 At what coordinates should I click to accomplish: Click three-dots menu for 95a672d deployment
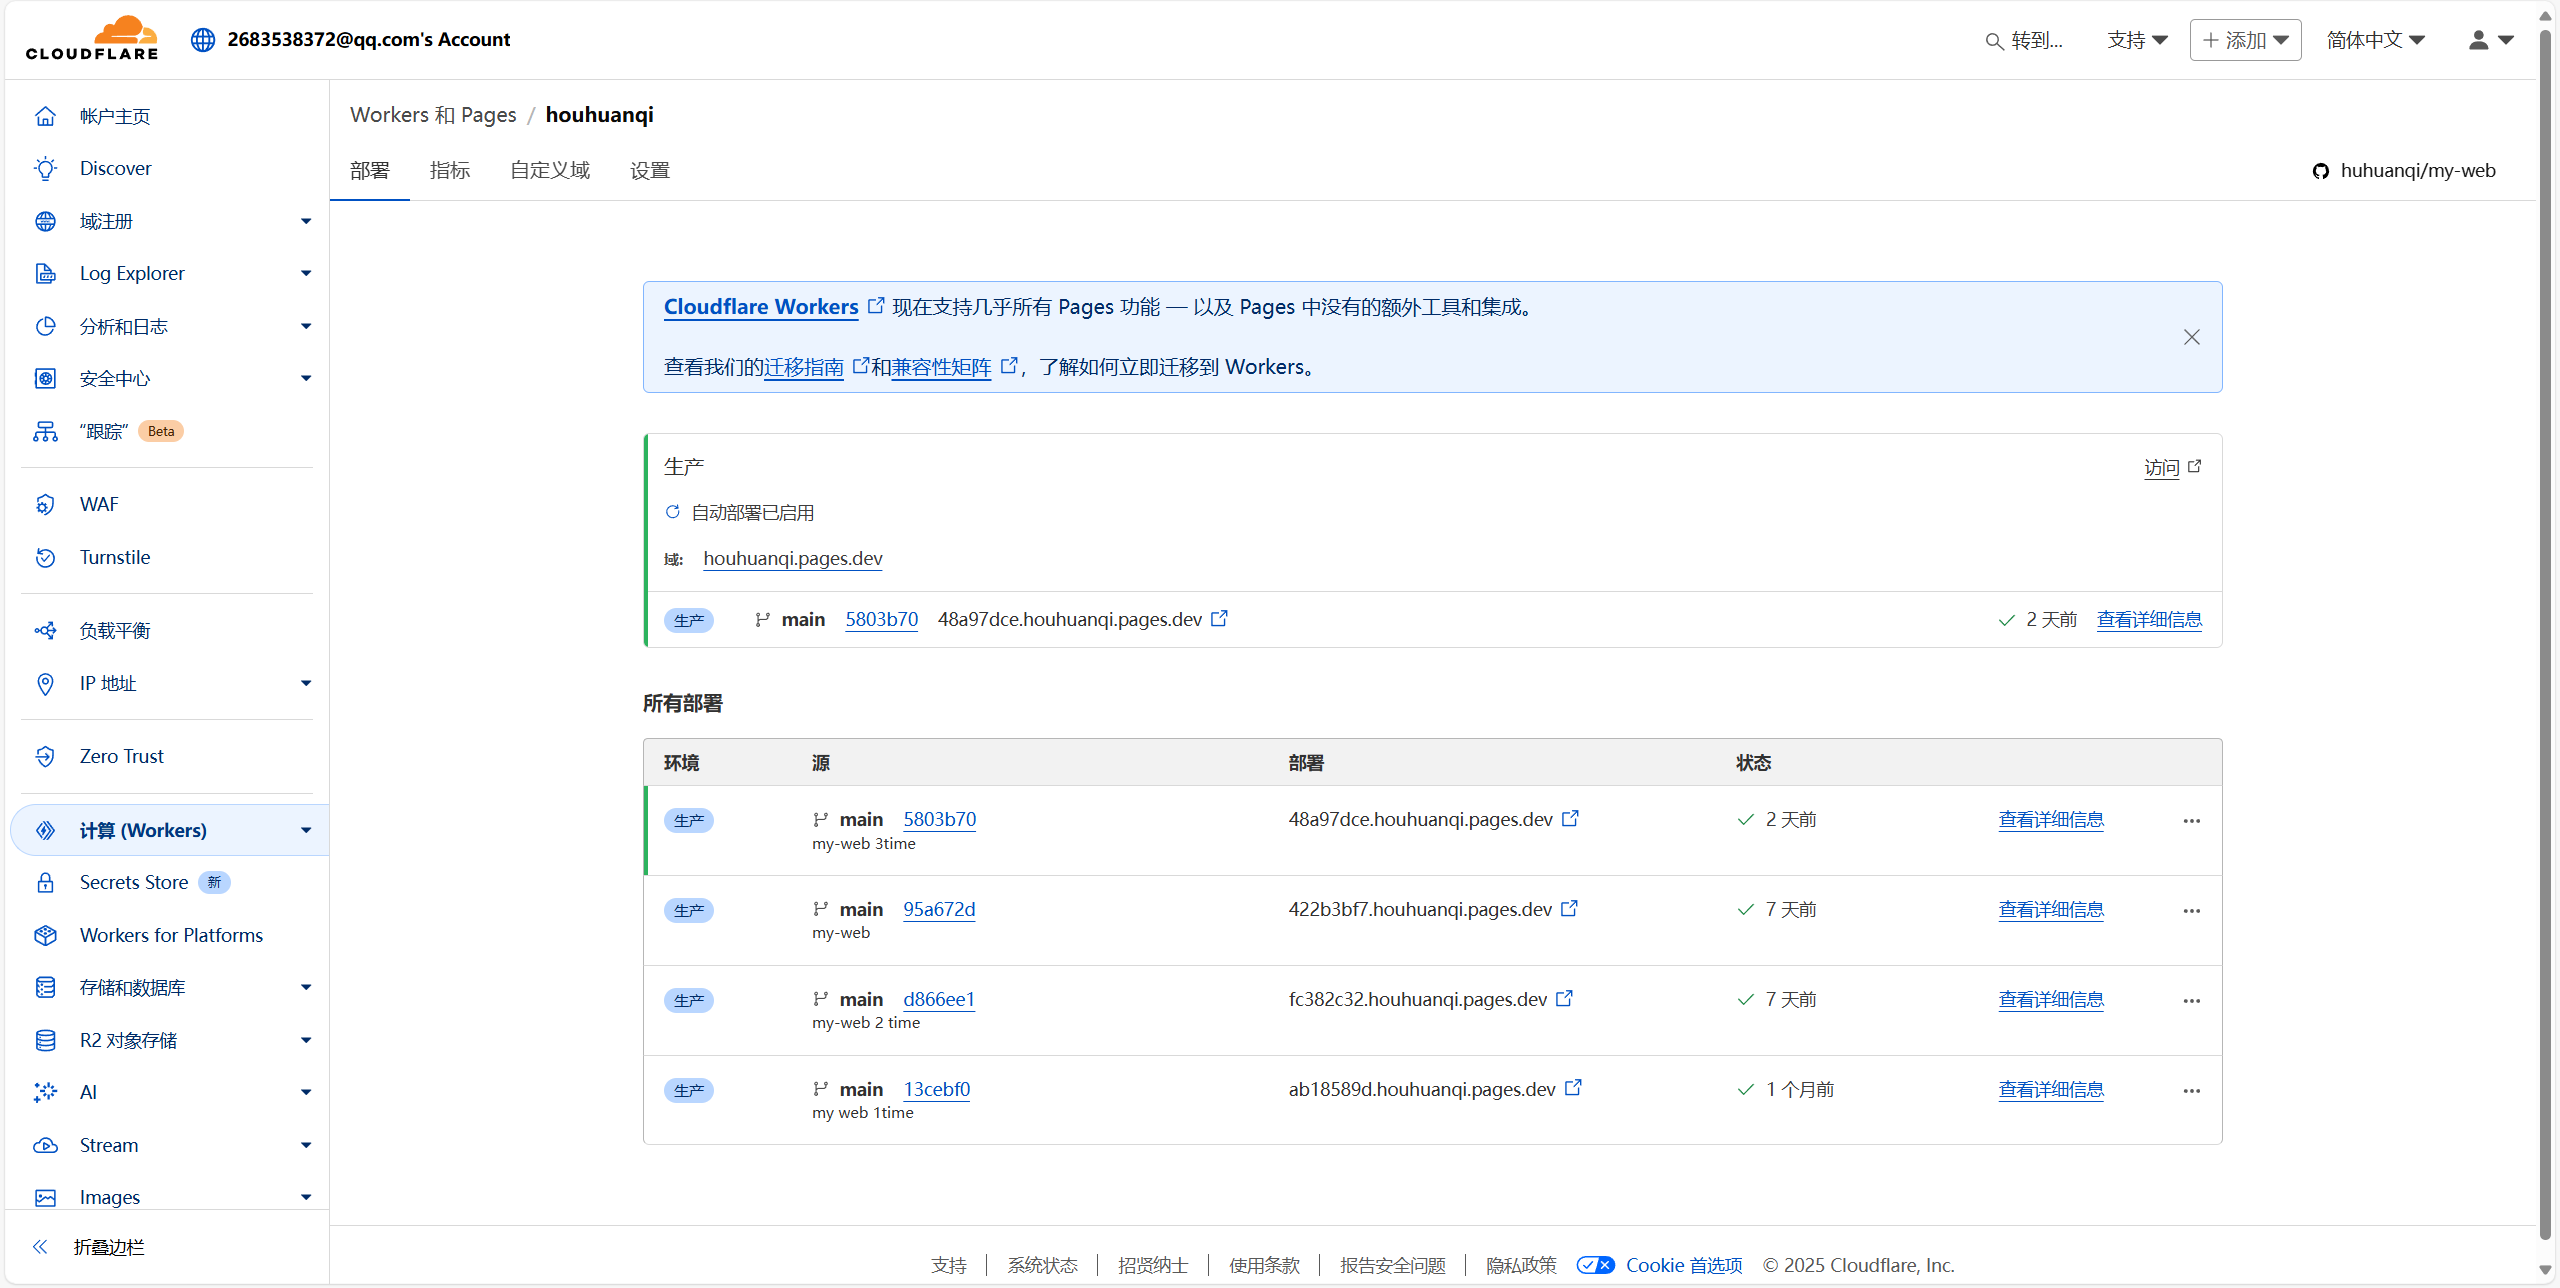coord(2191,911)
